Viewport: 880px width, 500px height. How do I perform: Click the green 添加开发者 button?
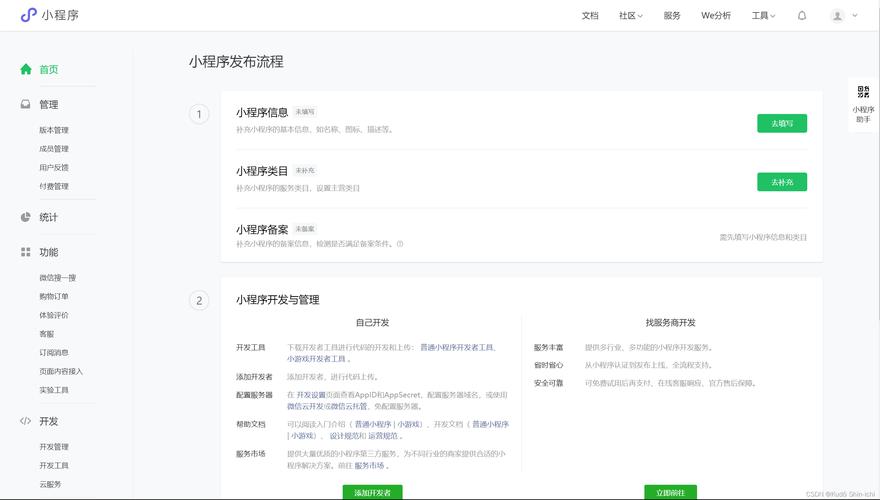(372, 492)
